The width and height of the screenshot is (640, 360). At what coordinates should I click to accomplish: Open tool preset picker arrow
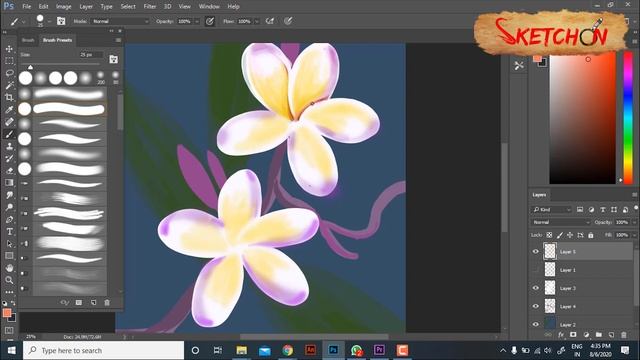tap(24, 21)
